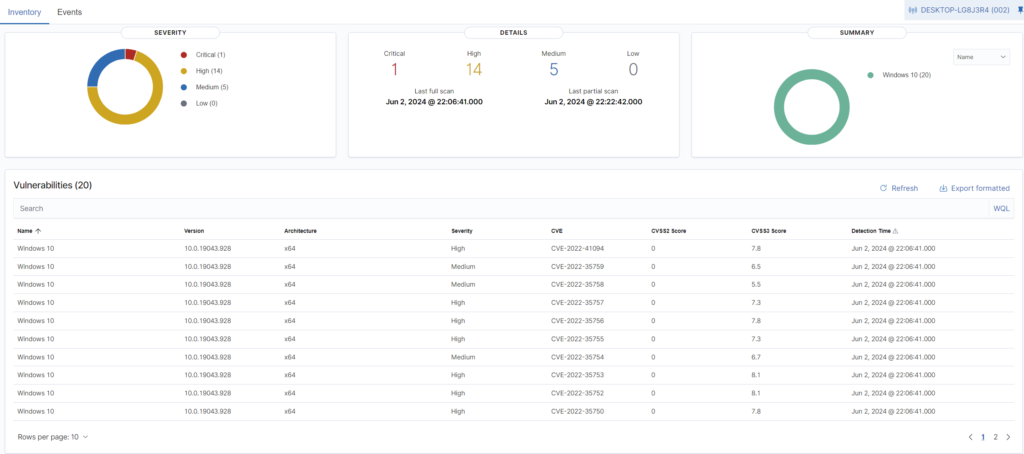1024x454 pixels.
Task: Click the sort arrow next to Name column
Action: coord(39,231)
